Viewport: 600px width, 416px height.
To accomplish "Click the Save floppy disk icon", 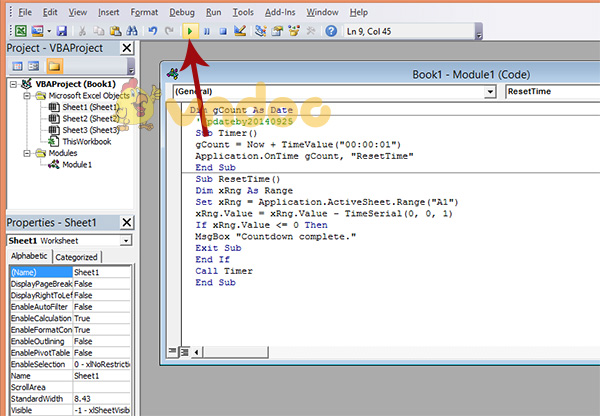I will point(62,31).
